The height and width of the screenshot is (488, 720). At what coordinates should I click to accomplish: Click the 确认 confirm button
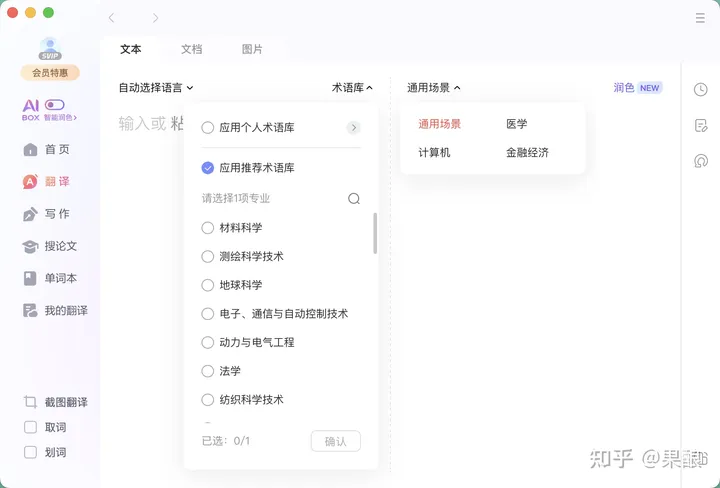point(336,441)
